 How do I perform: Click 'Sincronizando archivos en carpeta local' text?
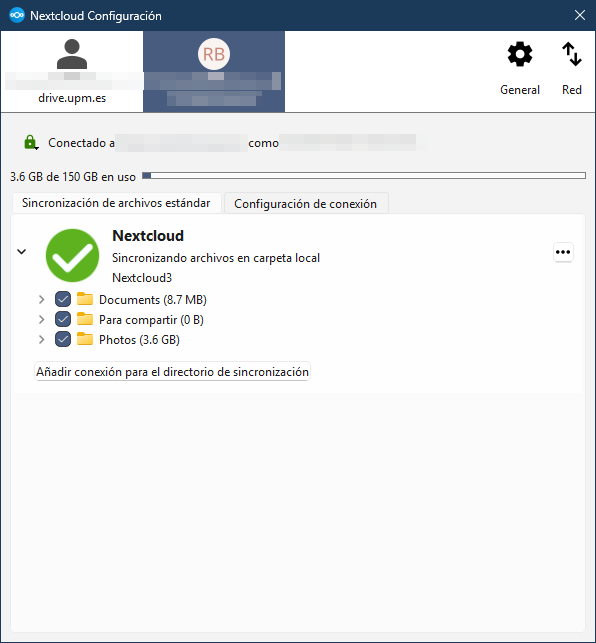tap(216, 258)
